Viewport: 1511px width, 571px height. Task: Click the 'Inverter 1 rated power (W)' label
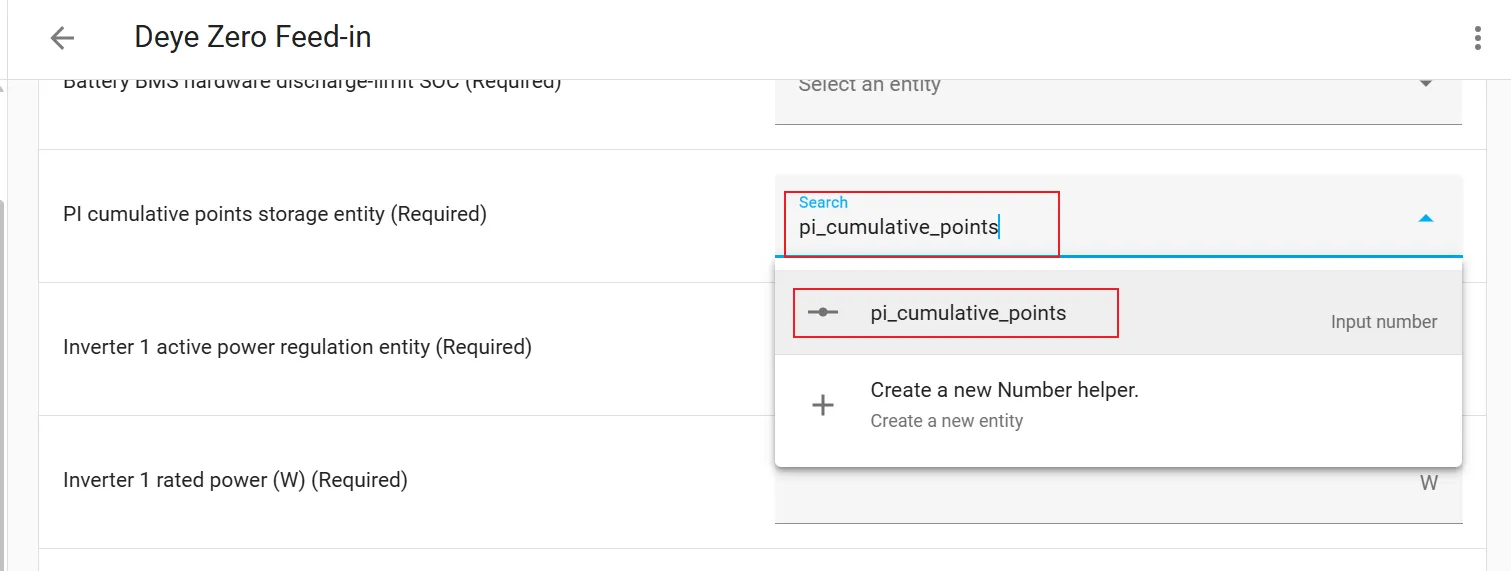[x=235, y=480]
